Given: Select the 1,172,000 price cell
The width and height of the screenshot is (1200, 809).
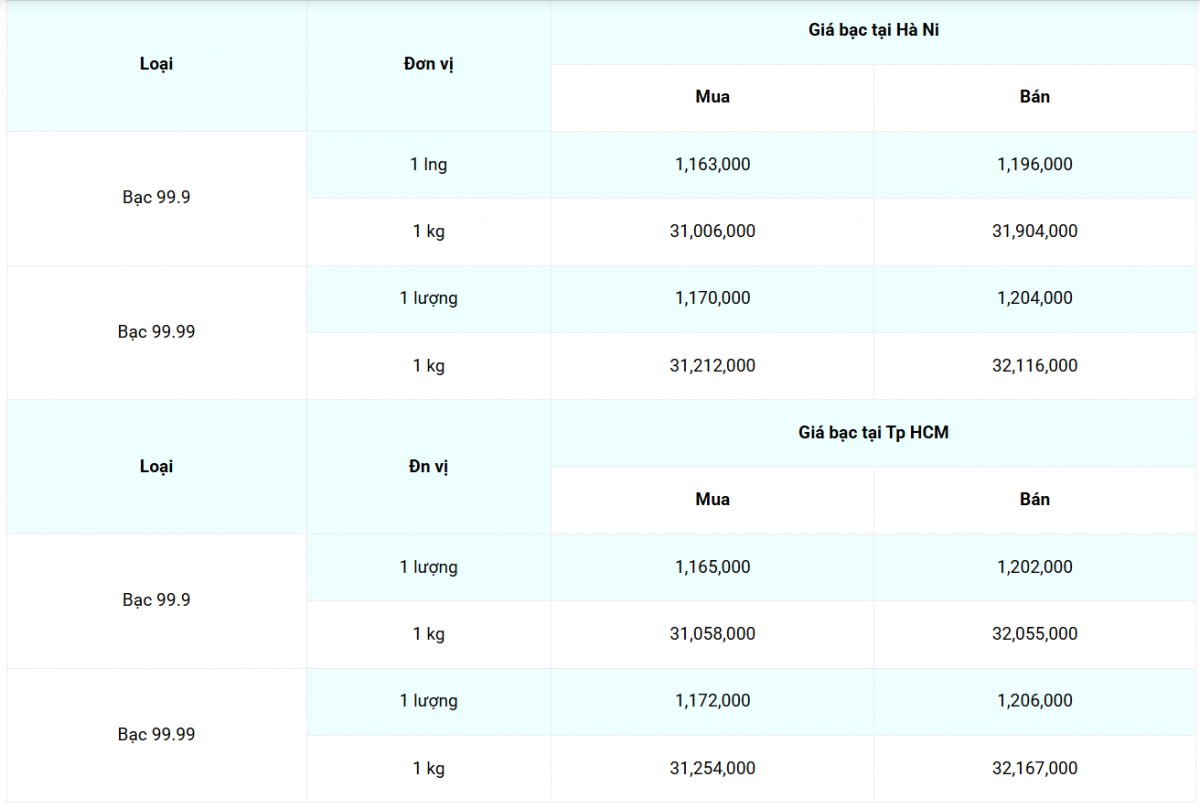Looking at the screenshot, I should 712,701.
